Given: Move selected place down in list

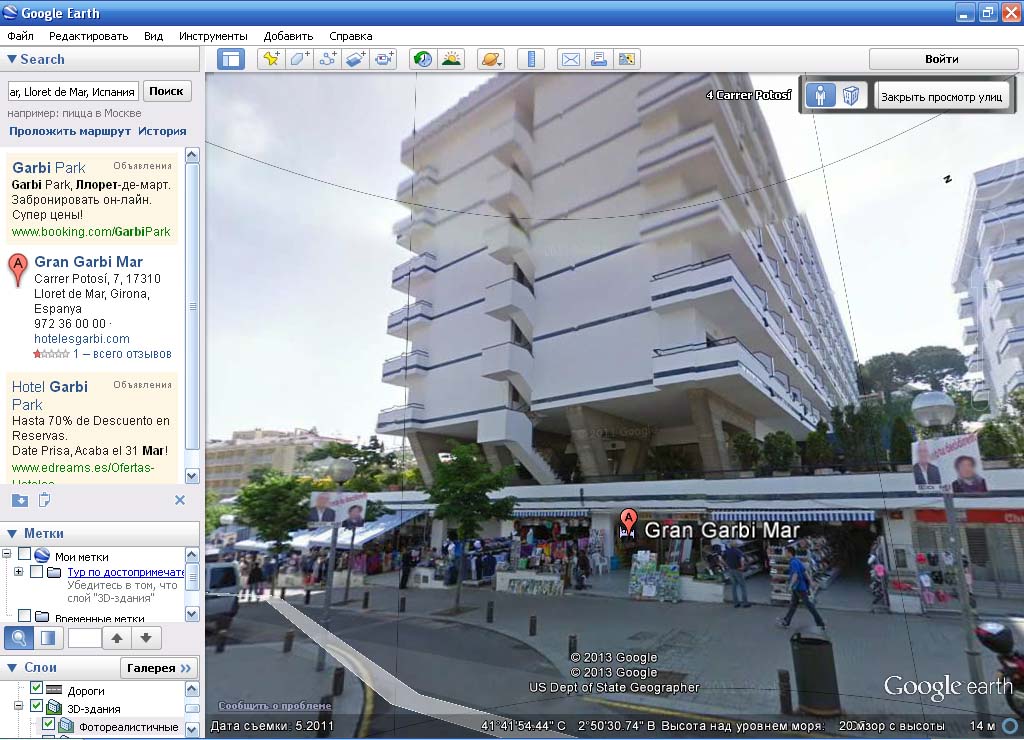Looking at the screenshot, I should pyautogui.click(x=146, y=638).
